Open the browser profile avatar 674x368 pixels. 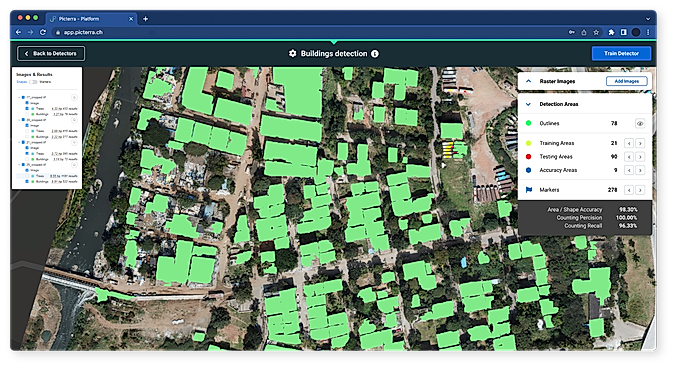click(x=636, y=32)
